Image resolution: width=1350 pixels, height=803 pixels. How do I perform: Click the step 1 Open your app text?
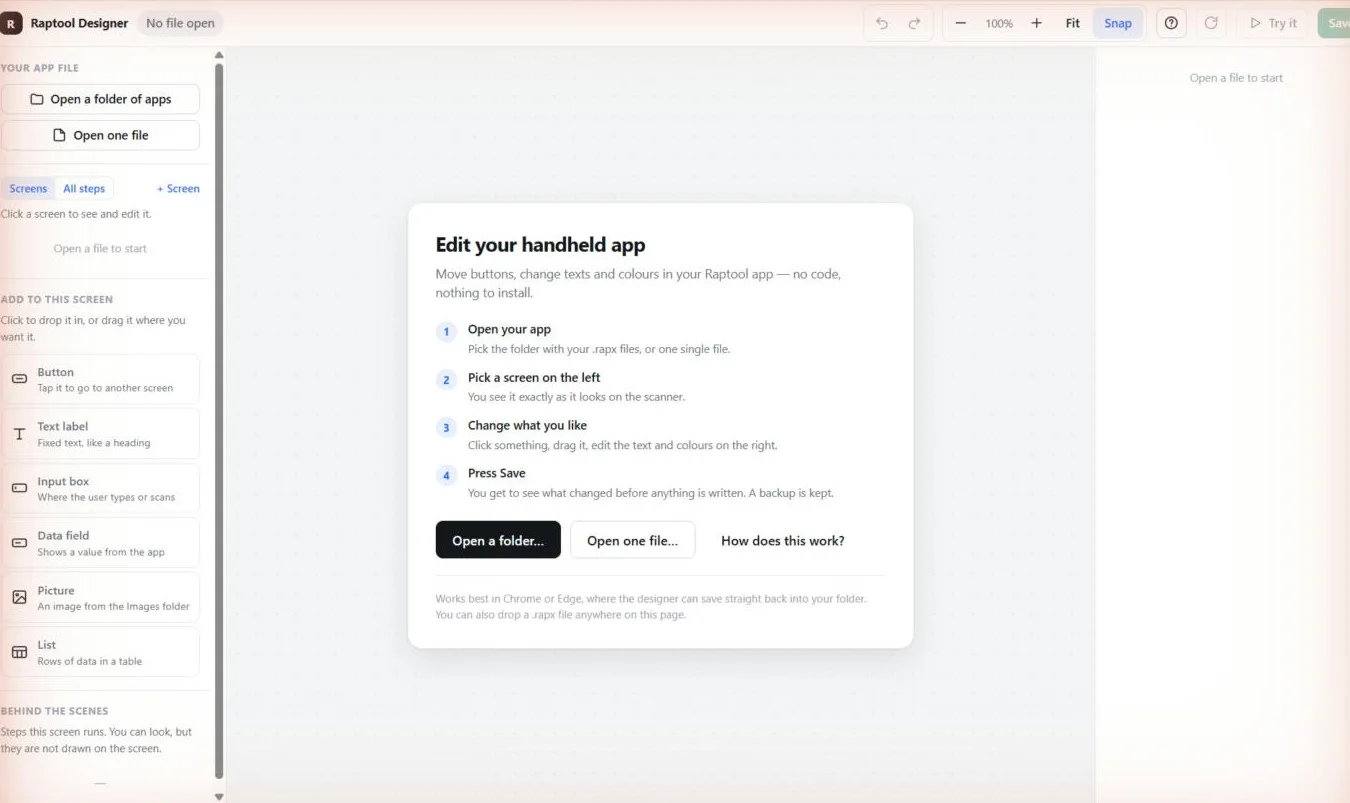coord(509,329)
